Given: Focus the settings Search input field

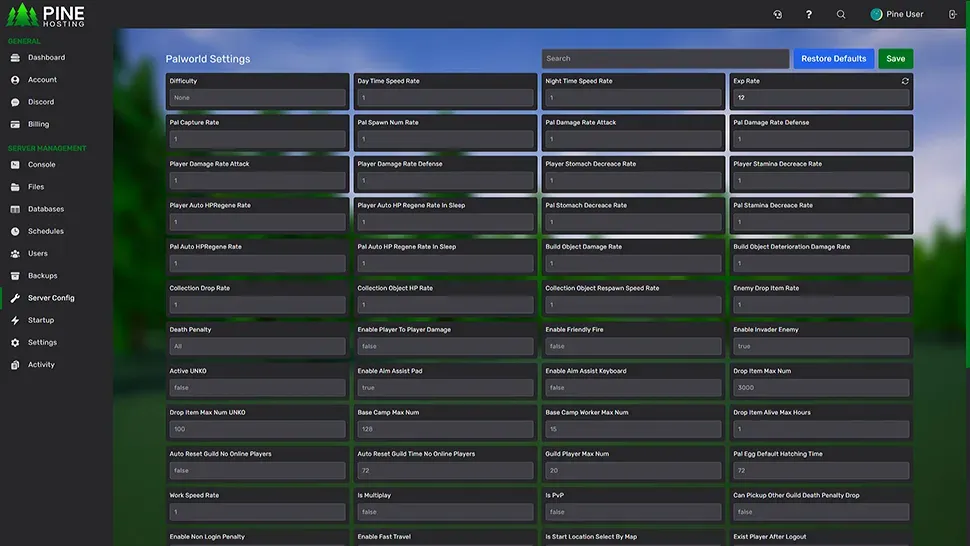Looking at the screenshot, I should (665, 59).
